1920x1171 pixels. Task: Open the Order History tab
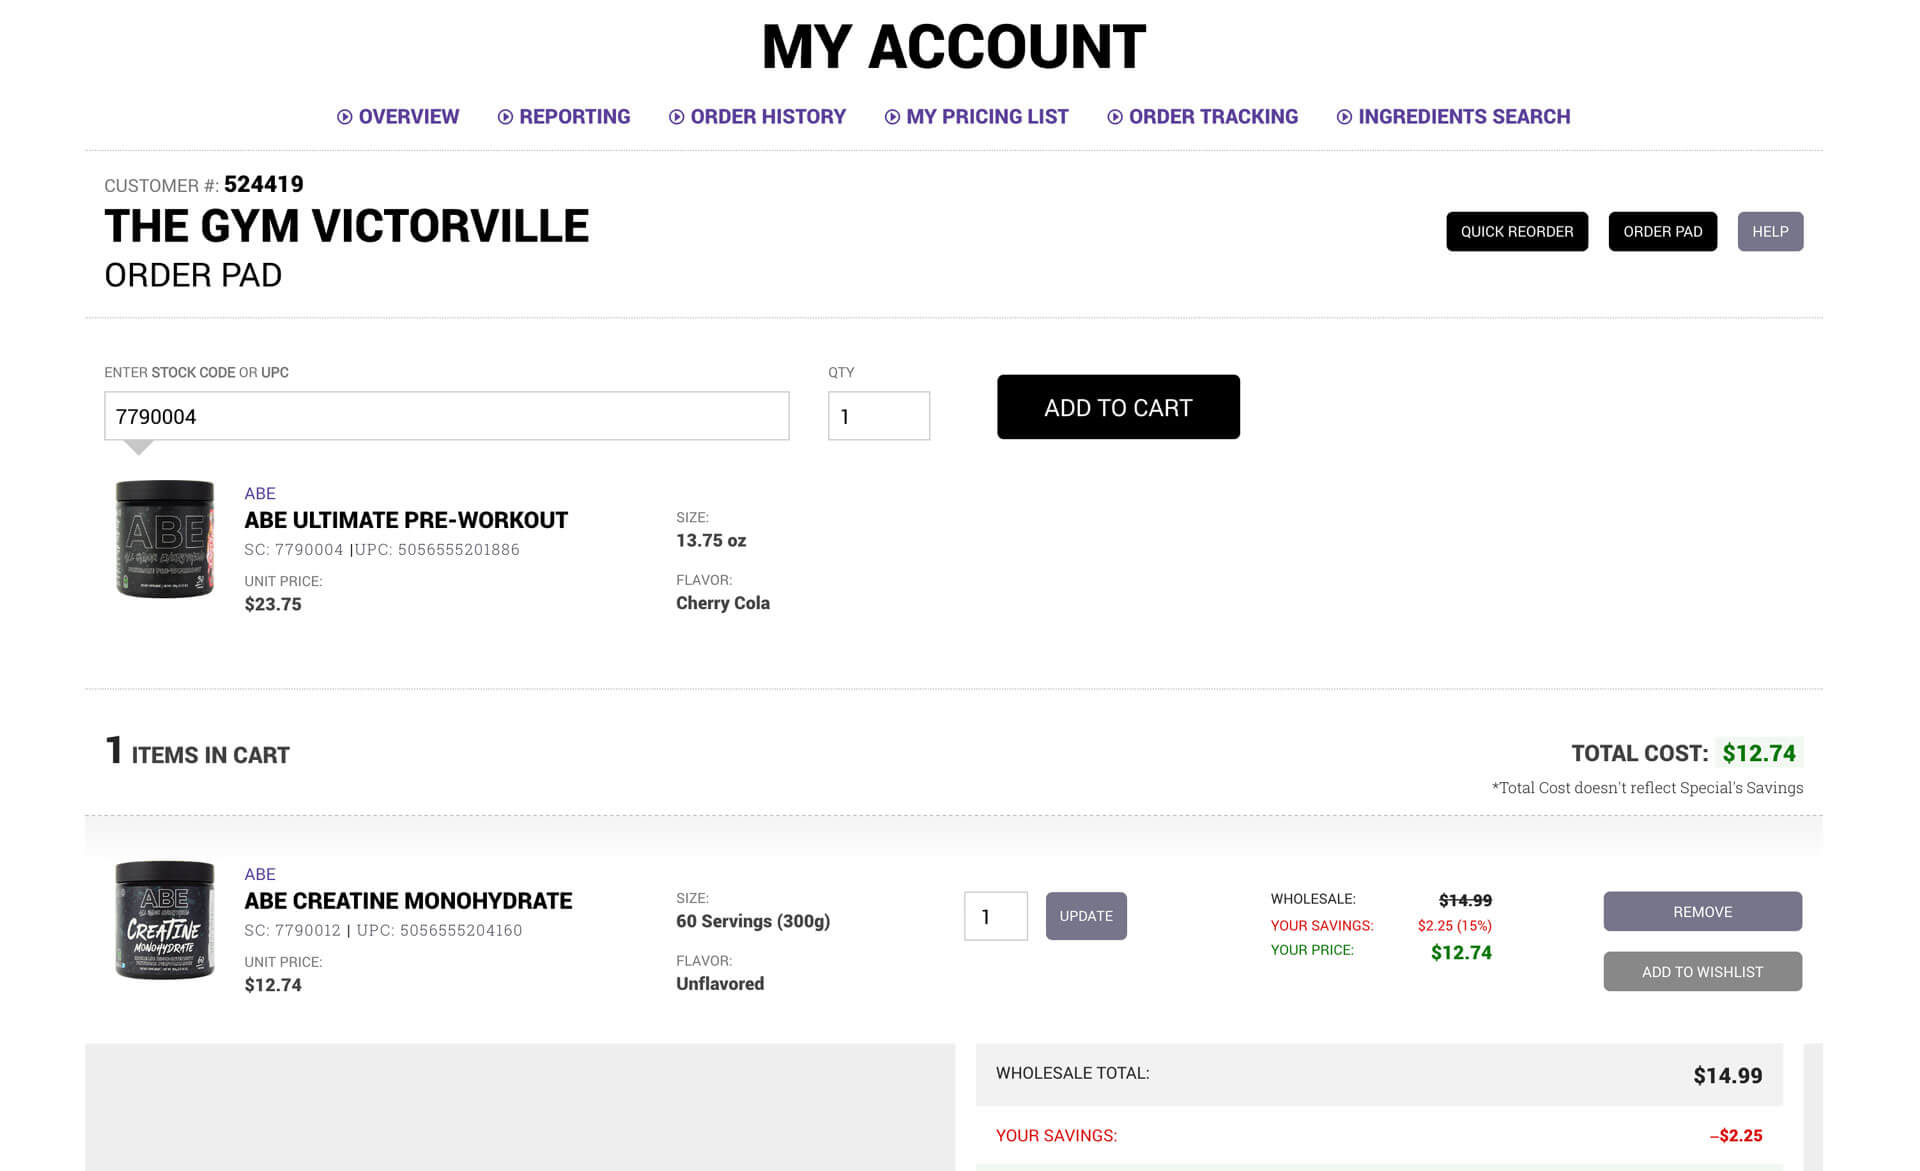pyautogui.click(x=767, y=117)
